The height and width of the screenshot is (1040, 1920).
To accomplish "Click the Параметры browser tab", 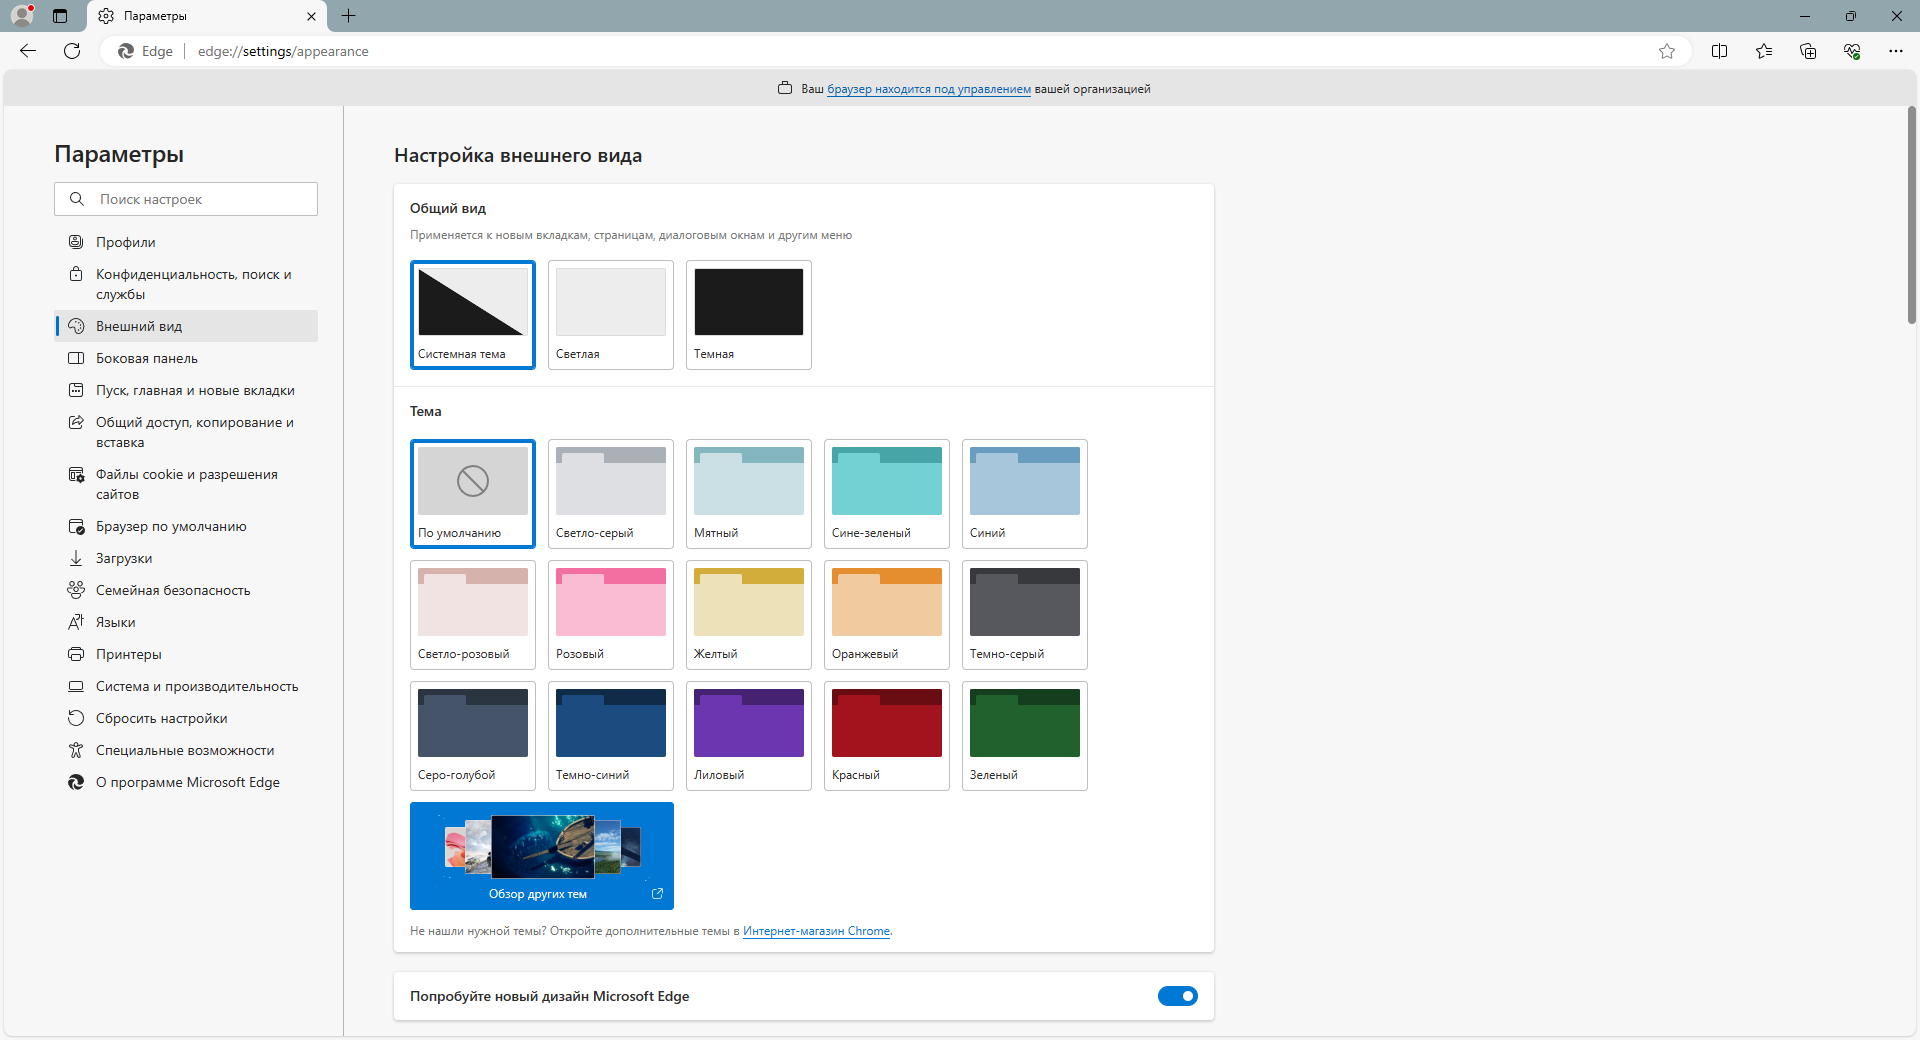I will point(208,16).
